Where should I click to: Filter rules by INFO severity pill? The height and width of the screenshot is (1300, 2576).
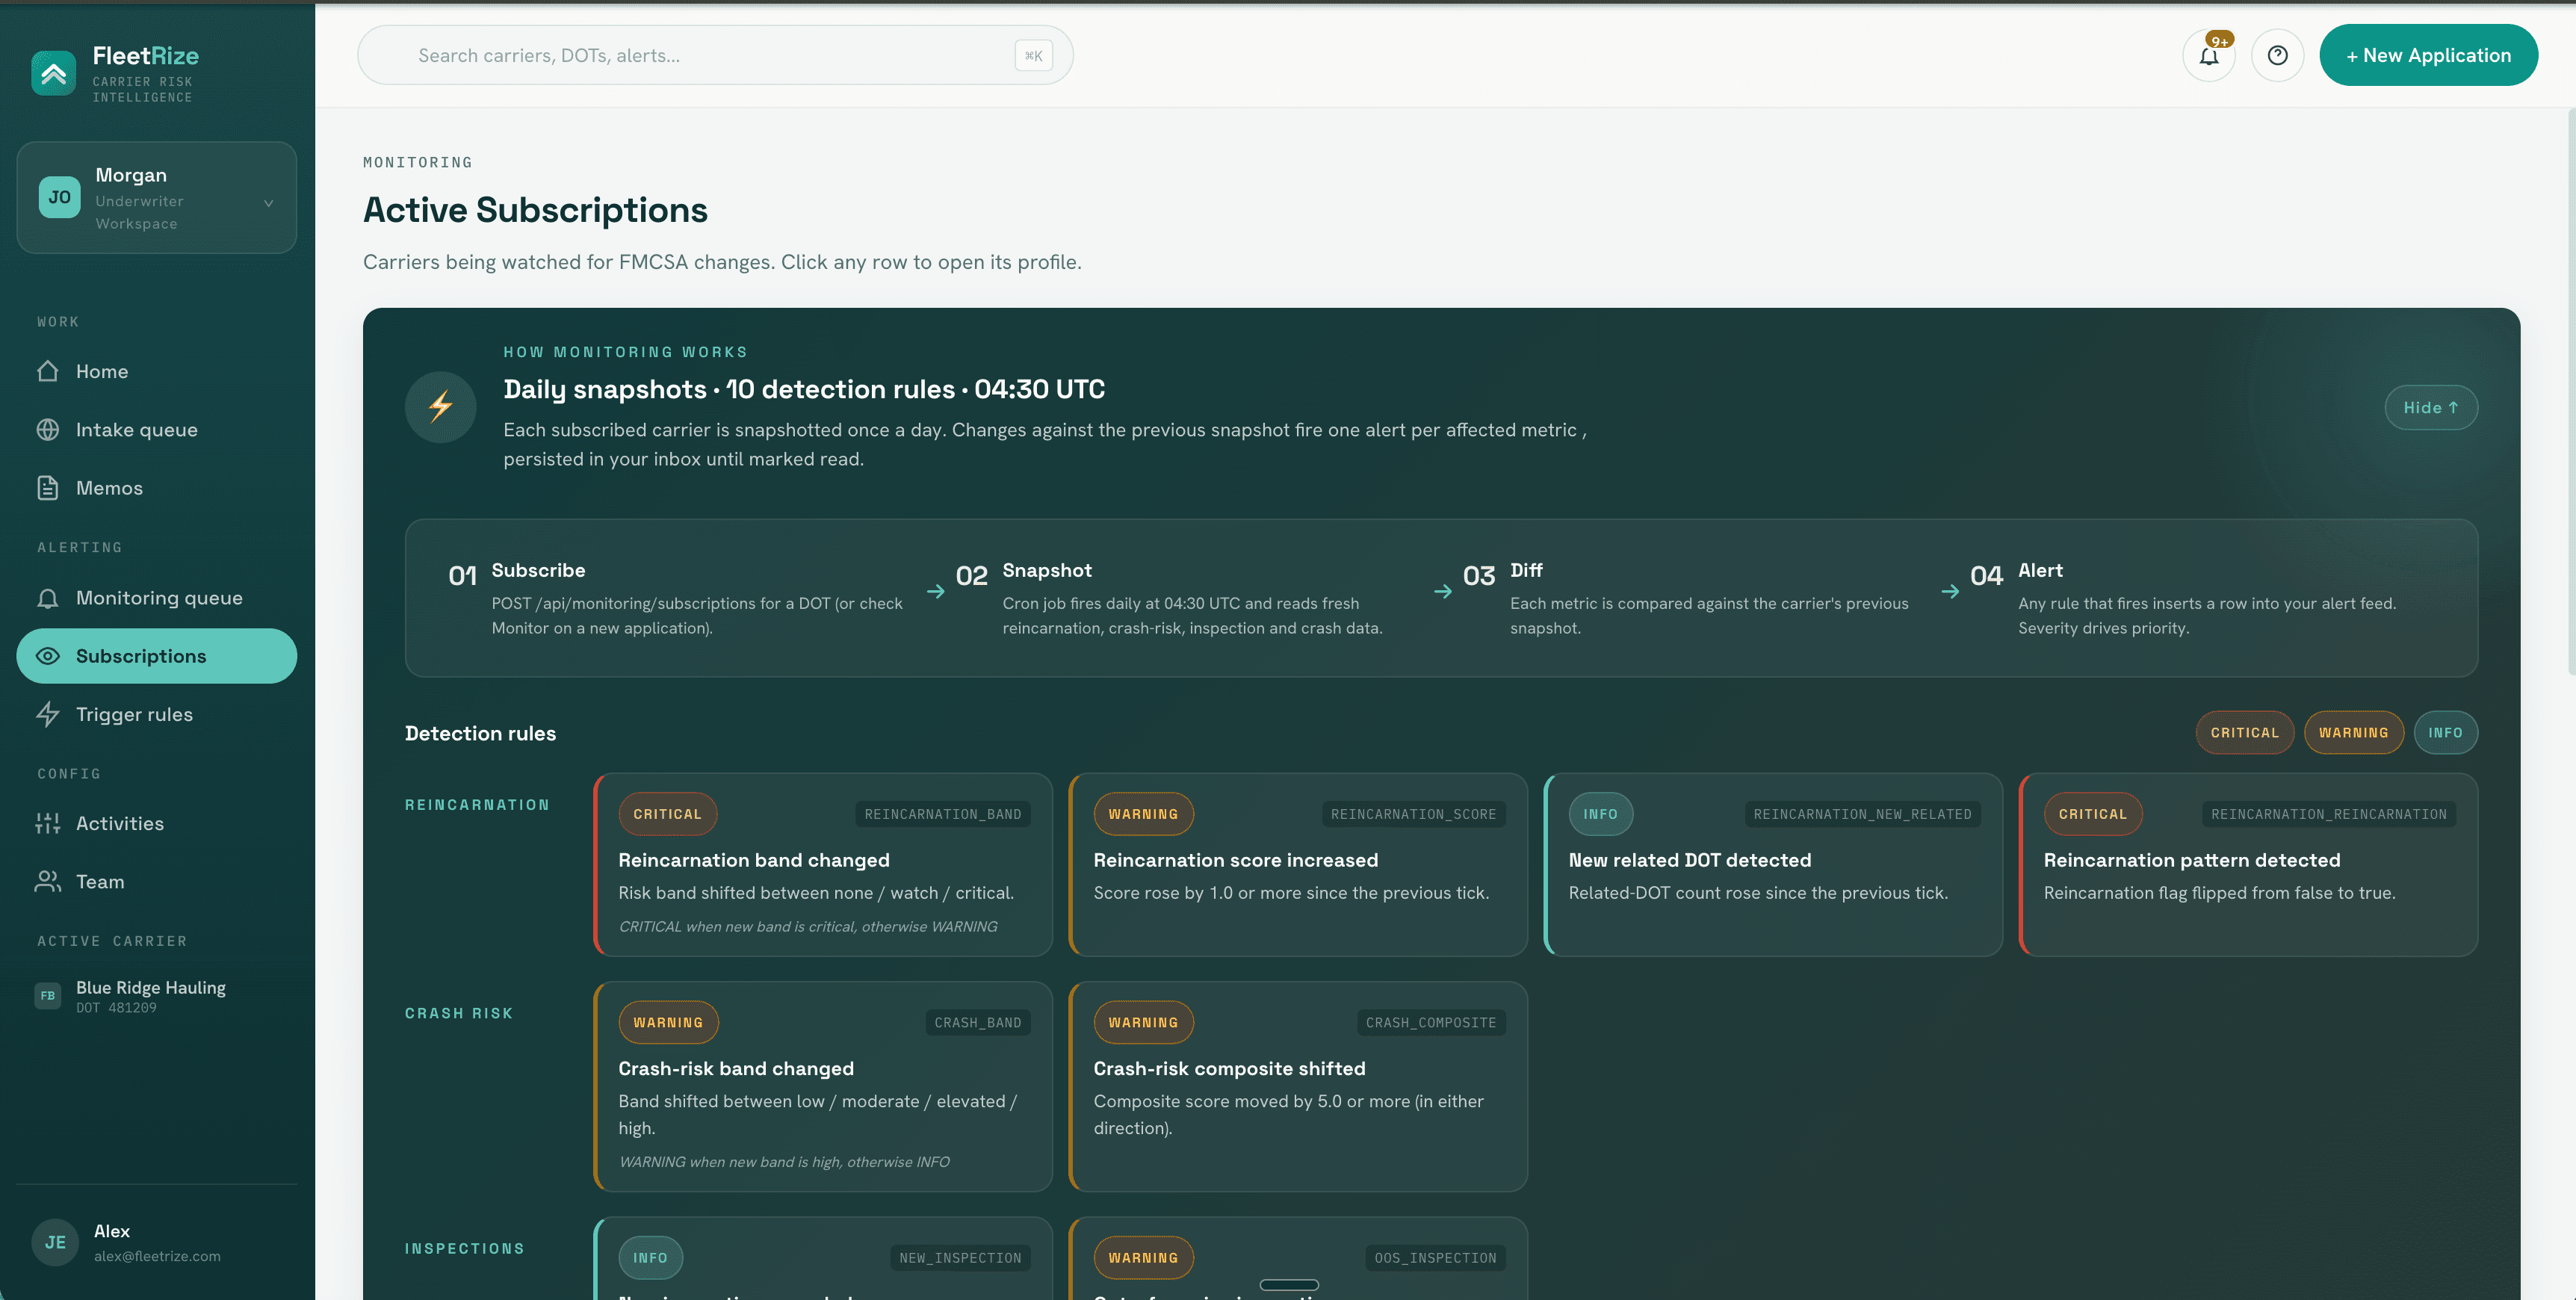pyautogui.click(x=2445, y=733)
